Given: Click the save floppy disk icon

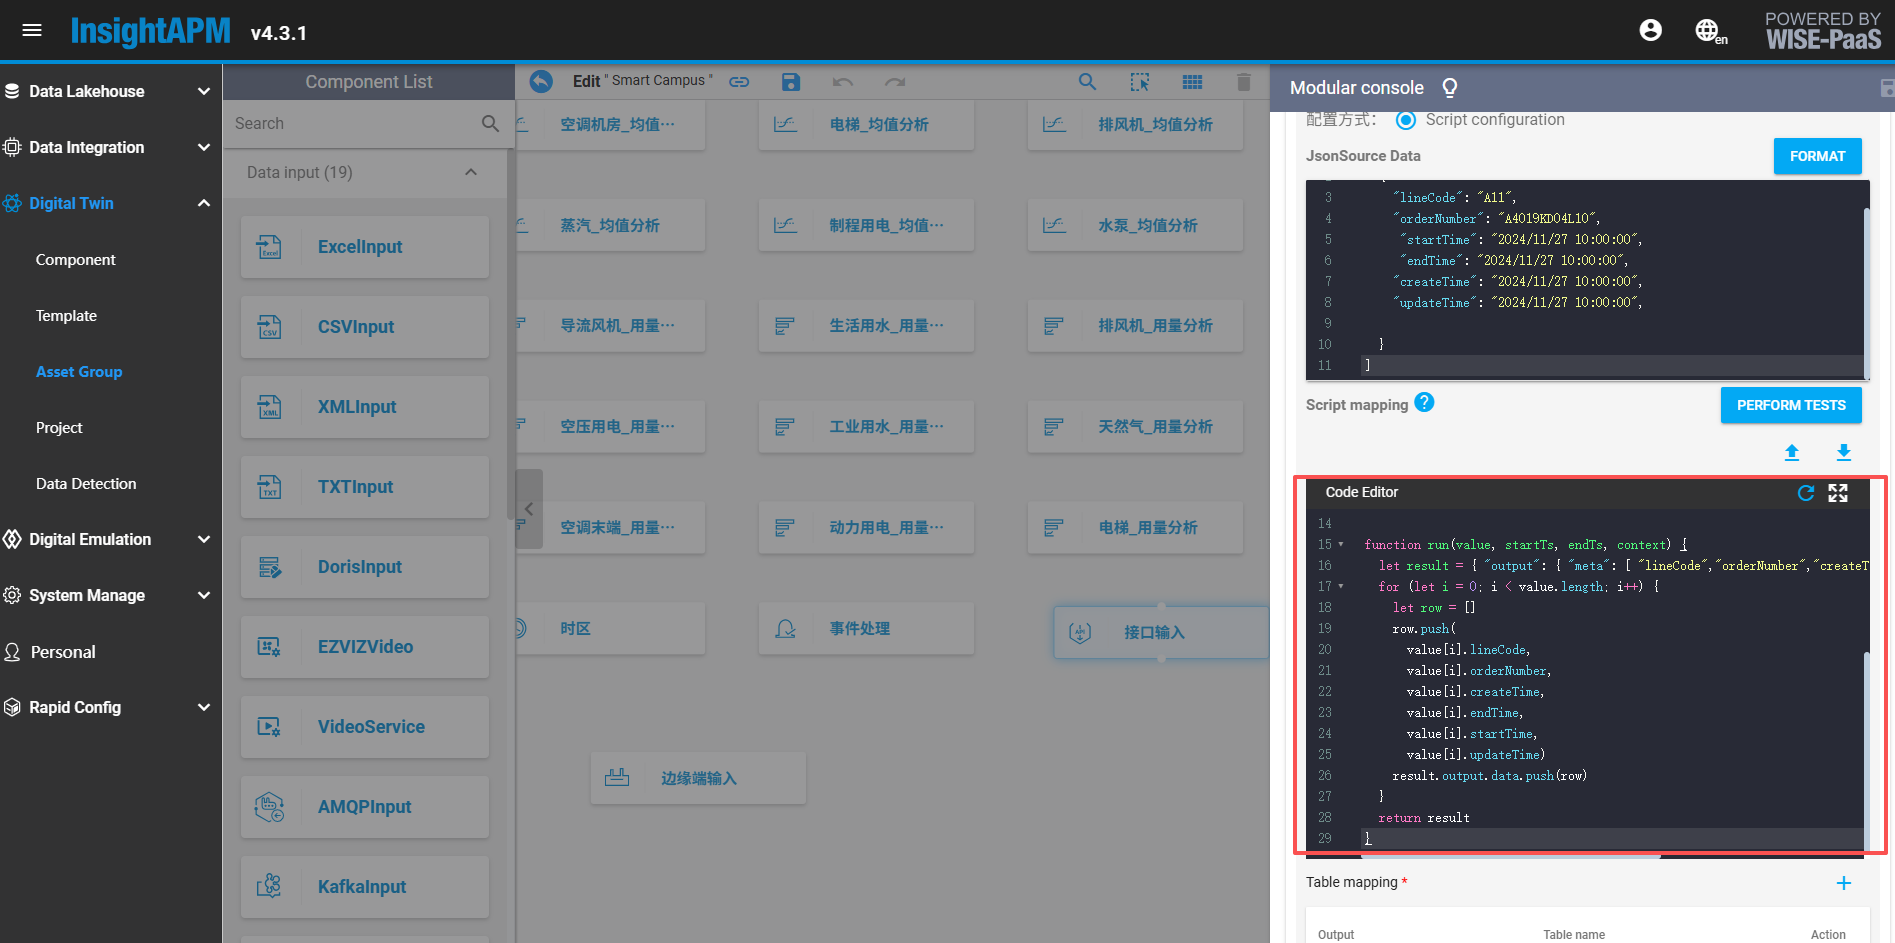Looking at the screenshot, I should tap(791, 82).
